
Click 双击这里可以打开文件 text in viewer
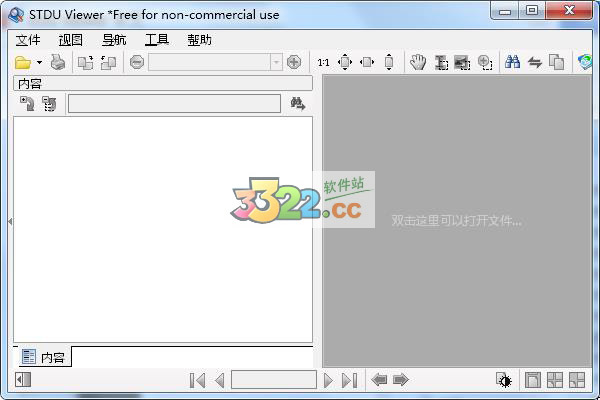(456, 221)
